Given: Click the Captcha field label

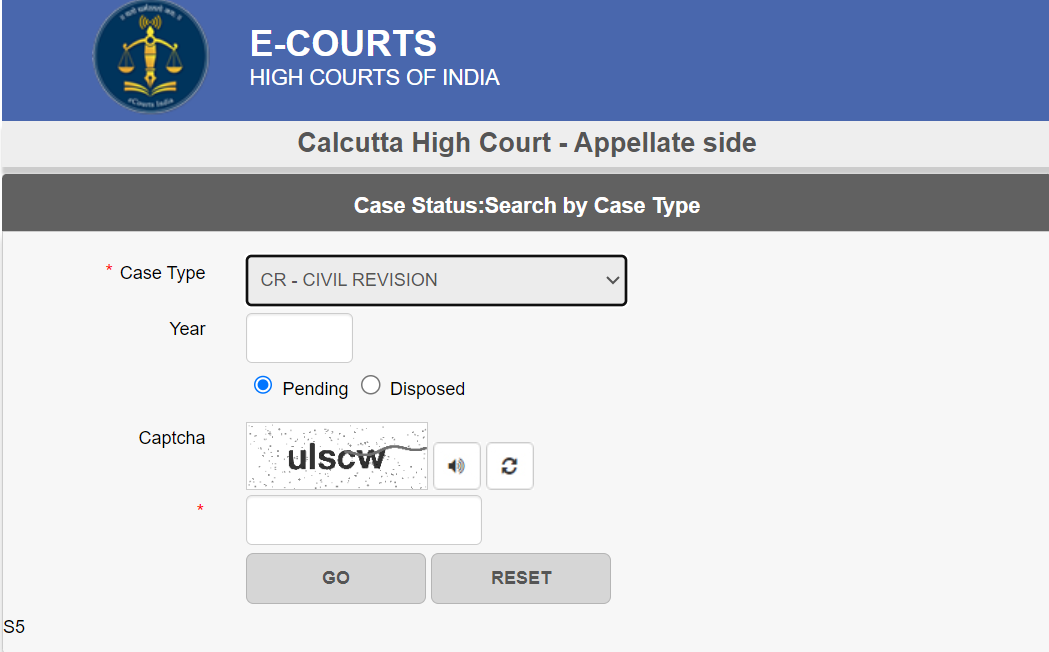Looking at the screenshot, I should 172,438.
